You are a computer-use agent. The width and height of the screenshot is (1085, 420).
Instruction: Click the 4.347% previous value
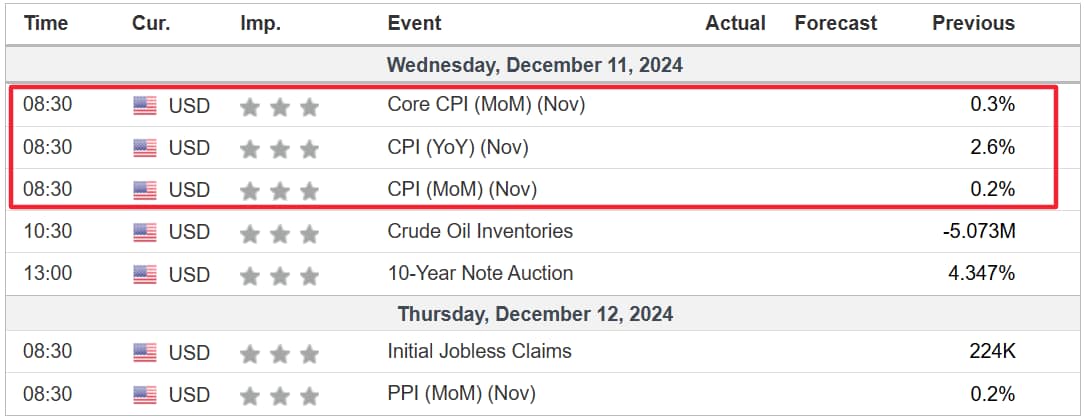click(x=981, y=273)
